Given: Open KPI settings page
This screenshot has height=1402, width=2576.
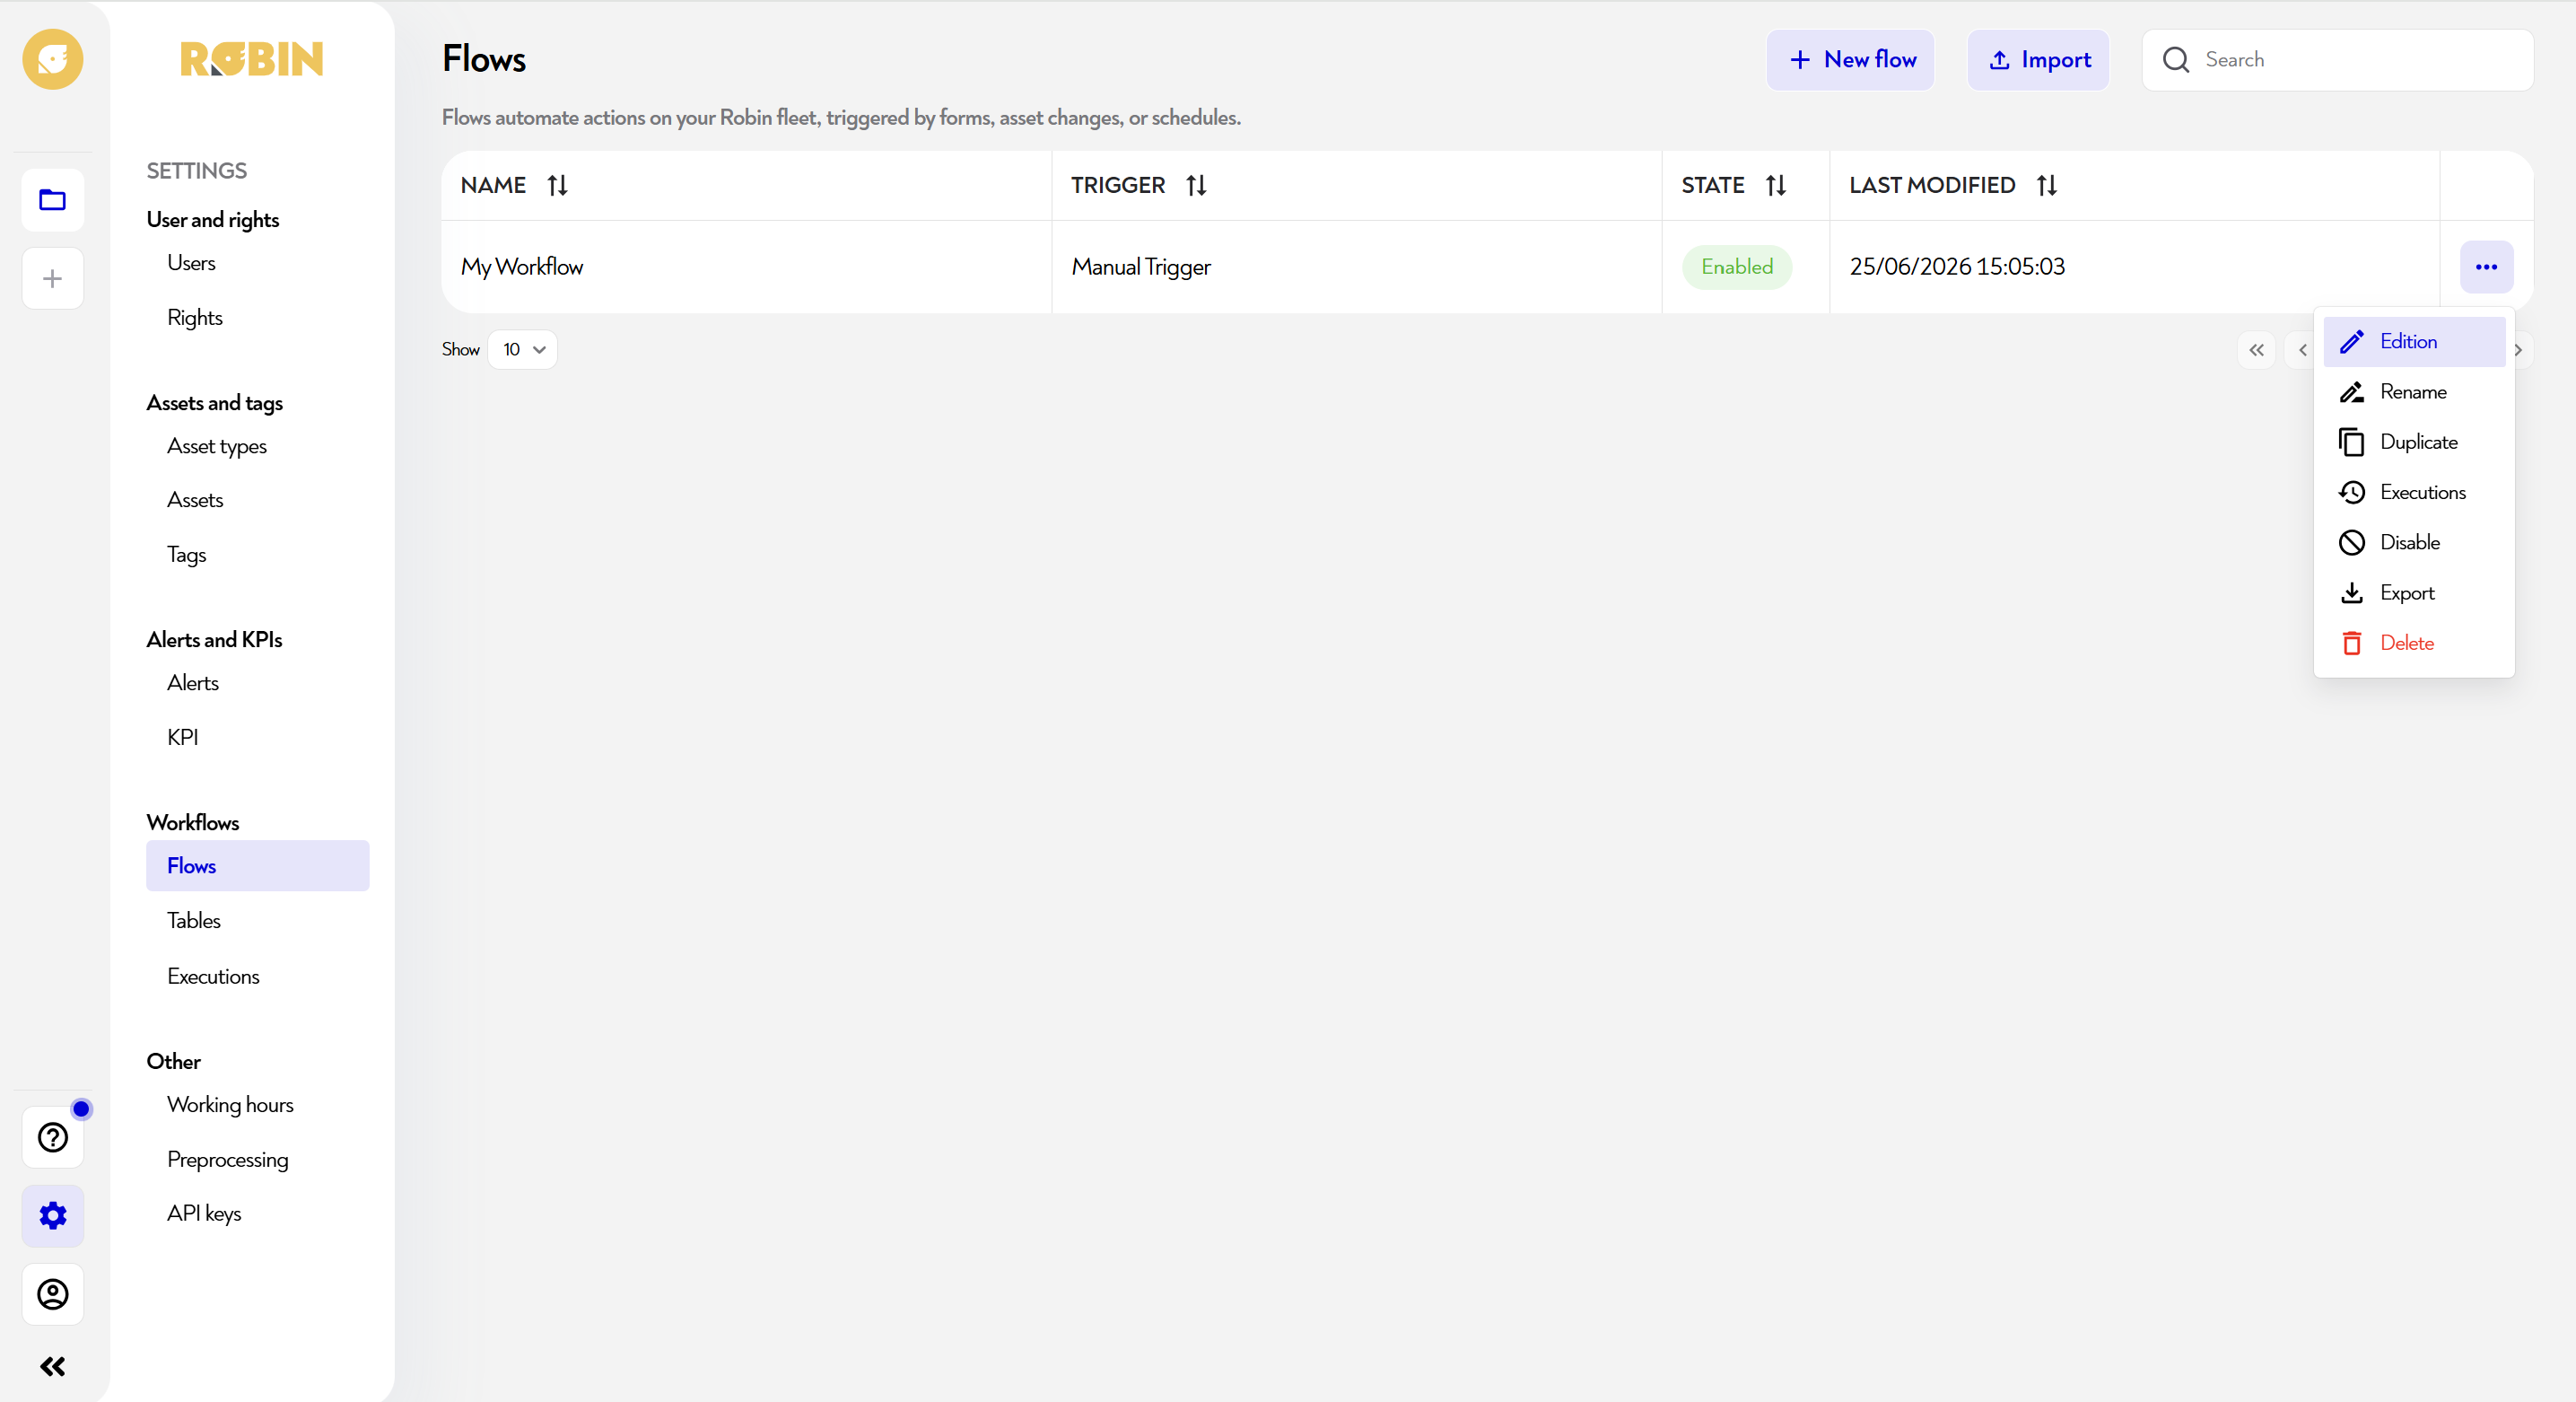Looking at the screenshot, I should pyautogui.click(x=183, y=737).
